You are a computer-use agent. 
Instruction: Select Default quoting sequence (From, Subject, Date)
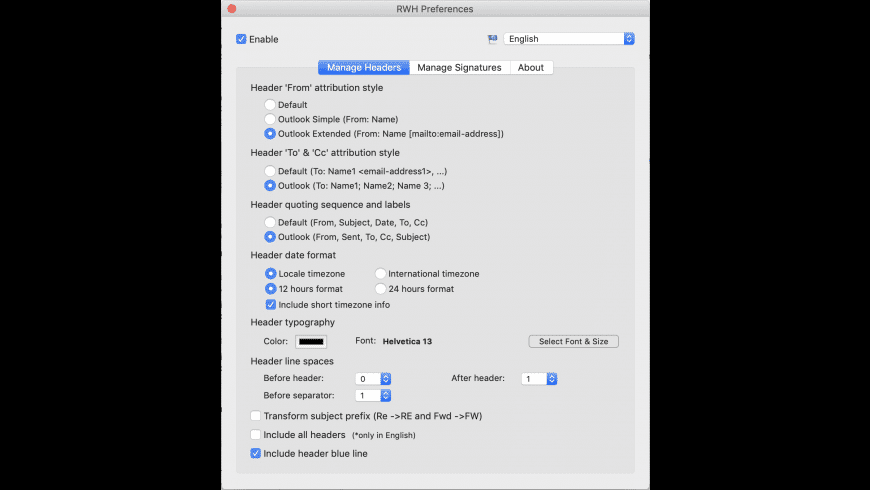point(270,222)
